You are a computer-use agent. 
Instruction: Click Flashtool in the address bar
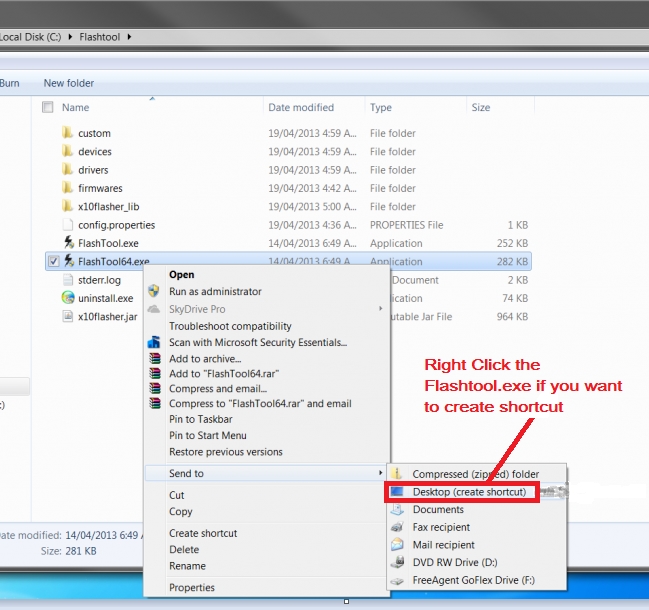[100, 37]
